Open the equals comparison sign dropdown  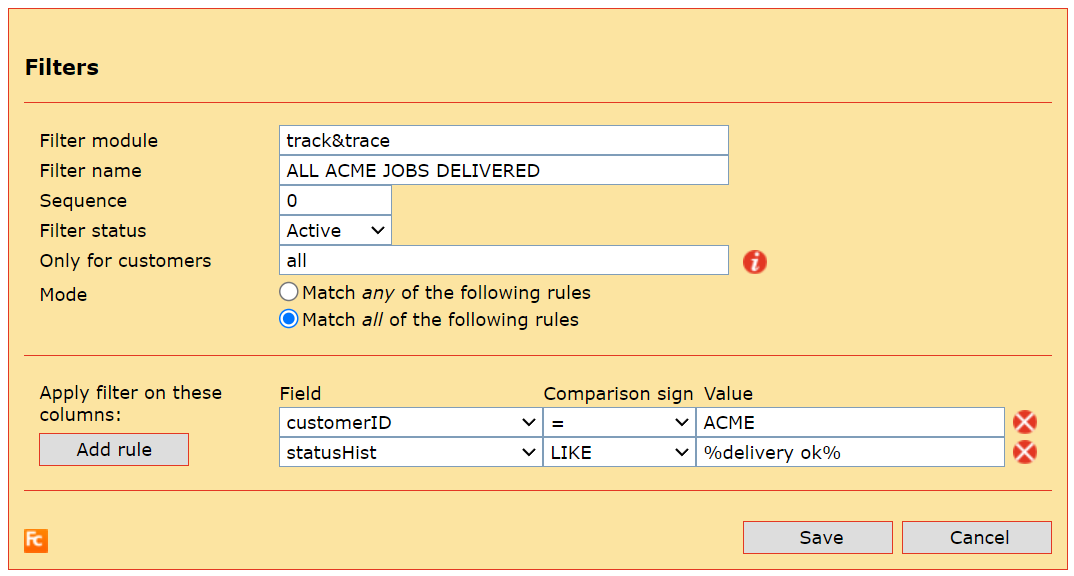[619, 423]
